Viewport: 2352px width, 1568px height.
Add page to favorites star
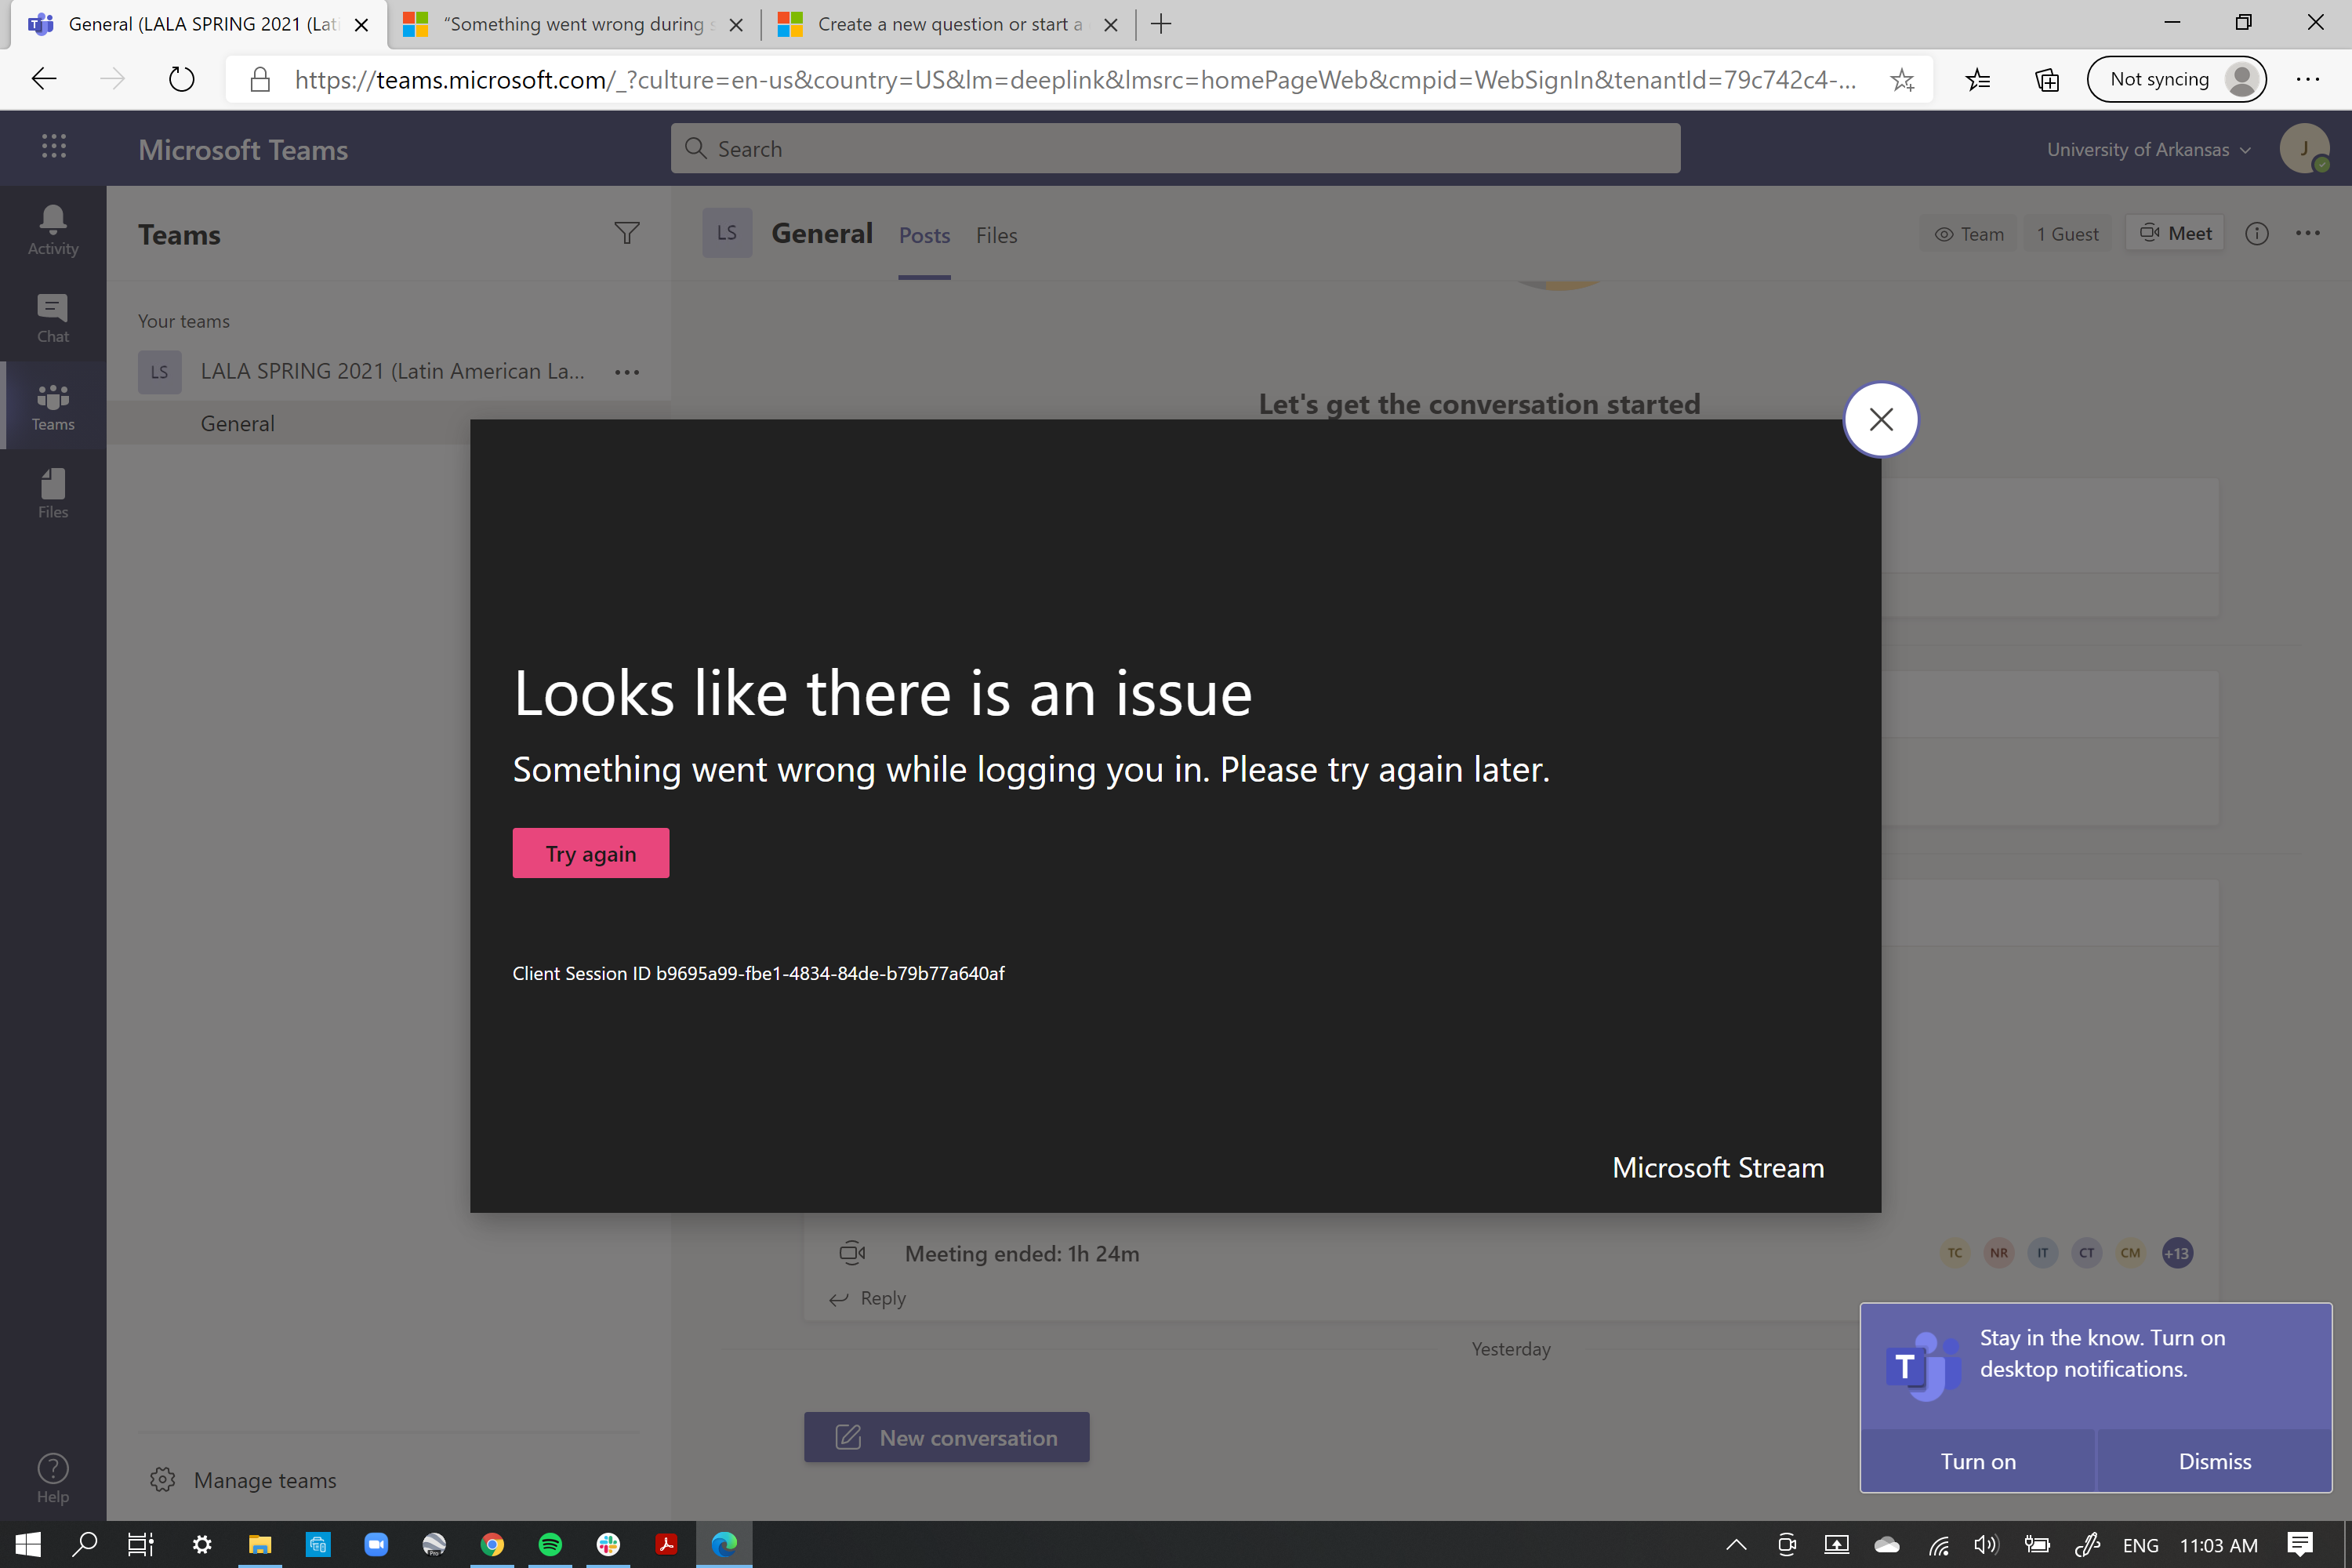pos(1901,79)
